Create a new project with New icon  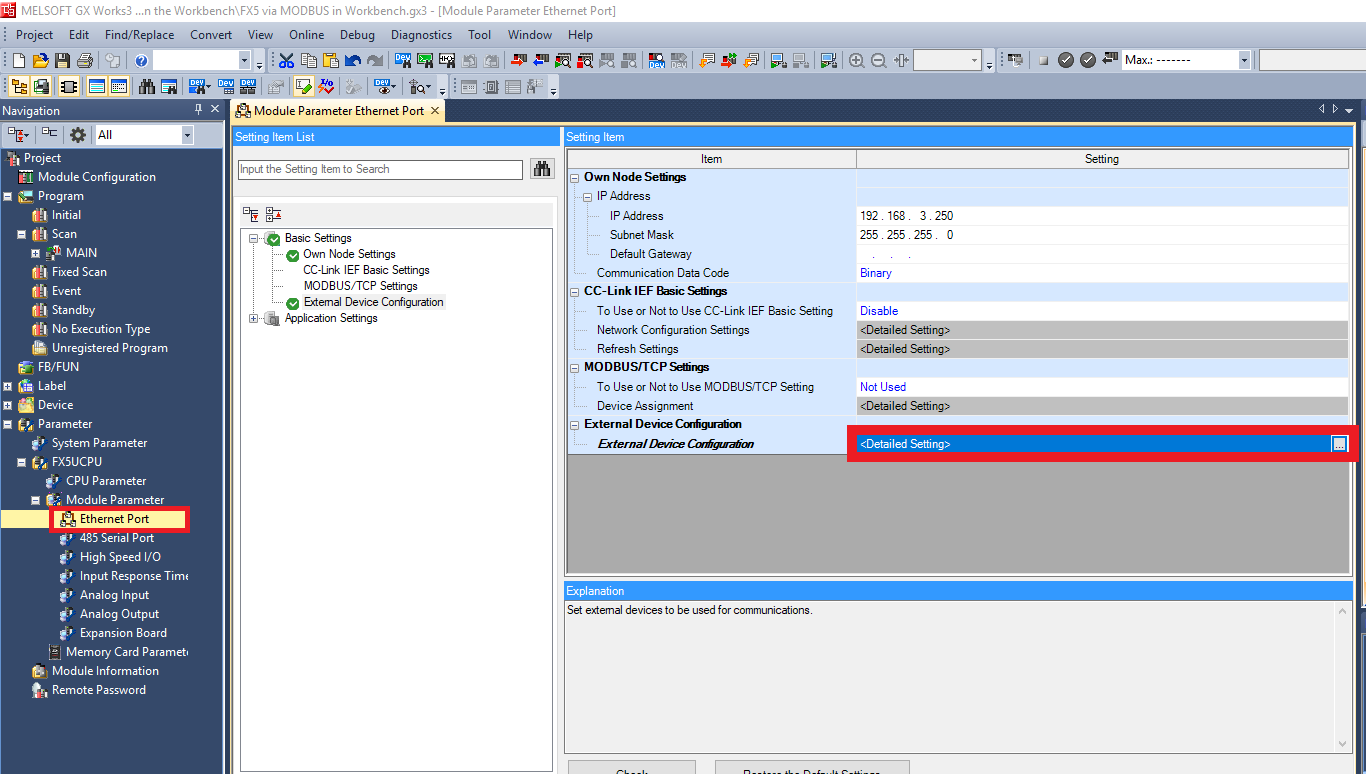18,60
